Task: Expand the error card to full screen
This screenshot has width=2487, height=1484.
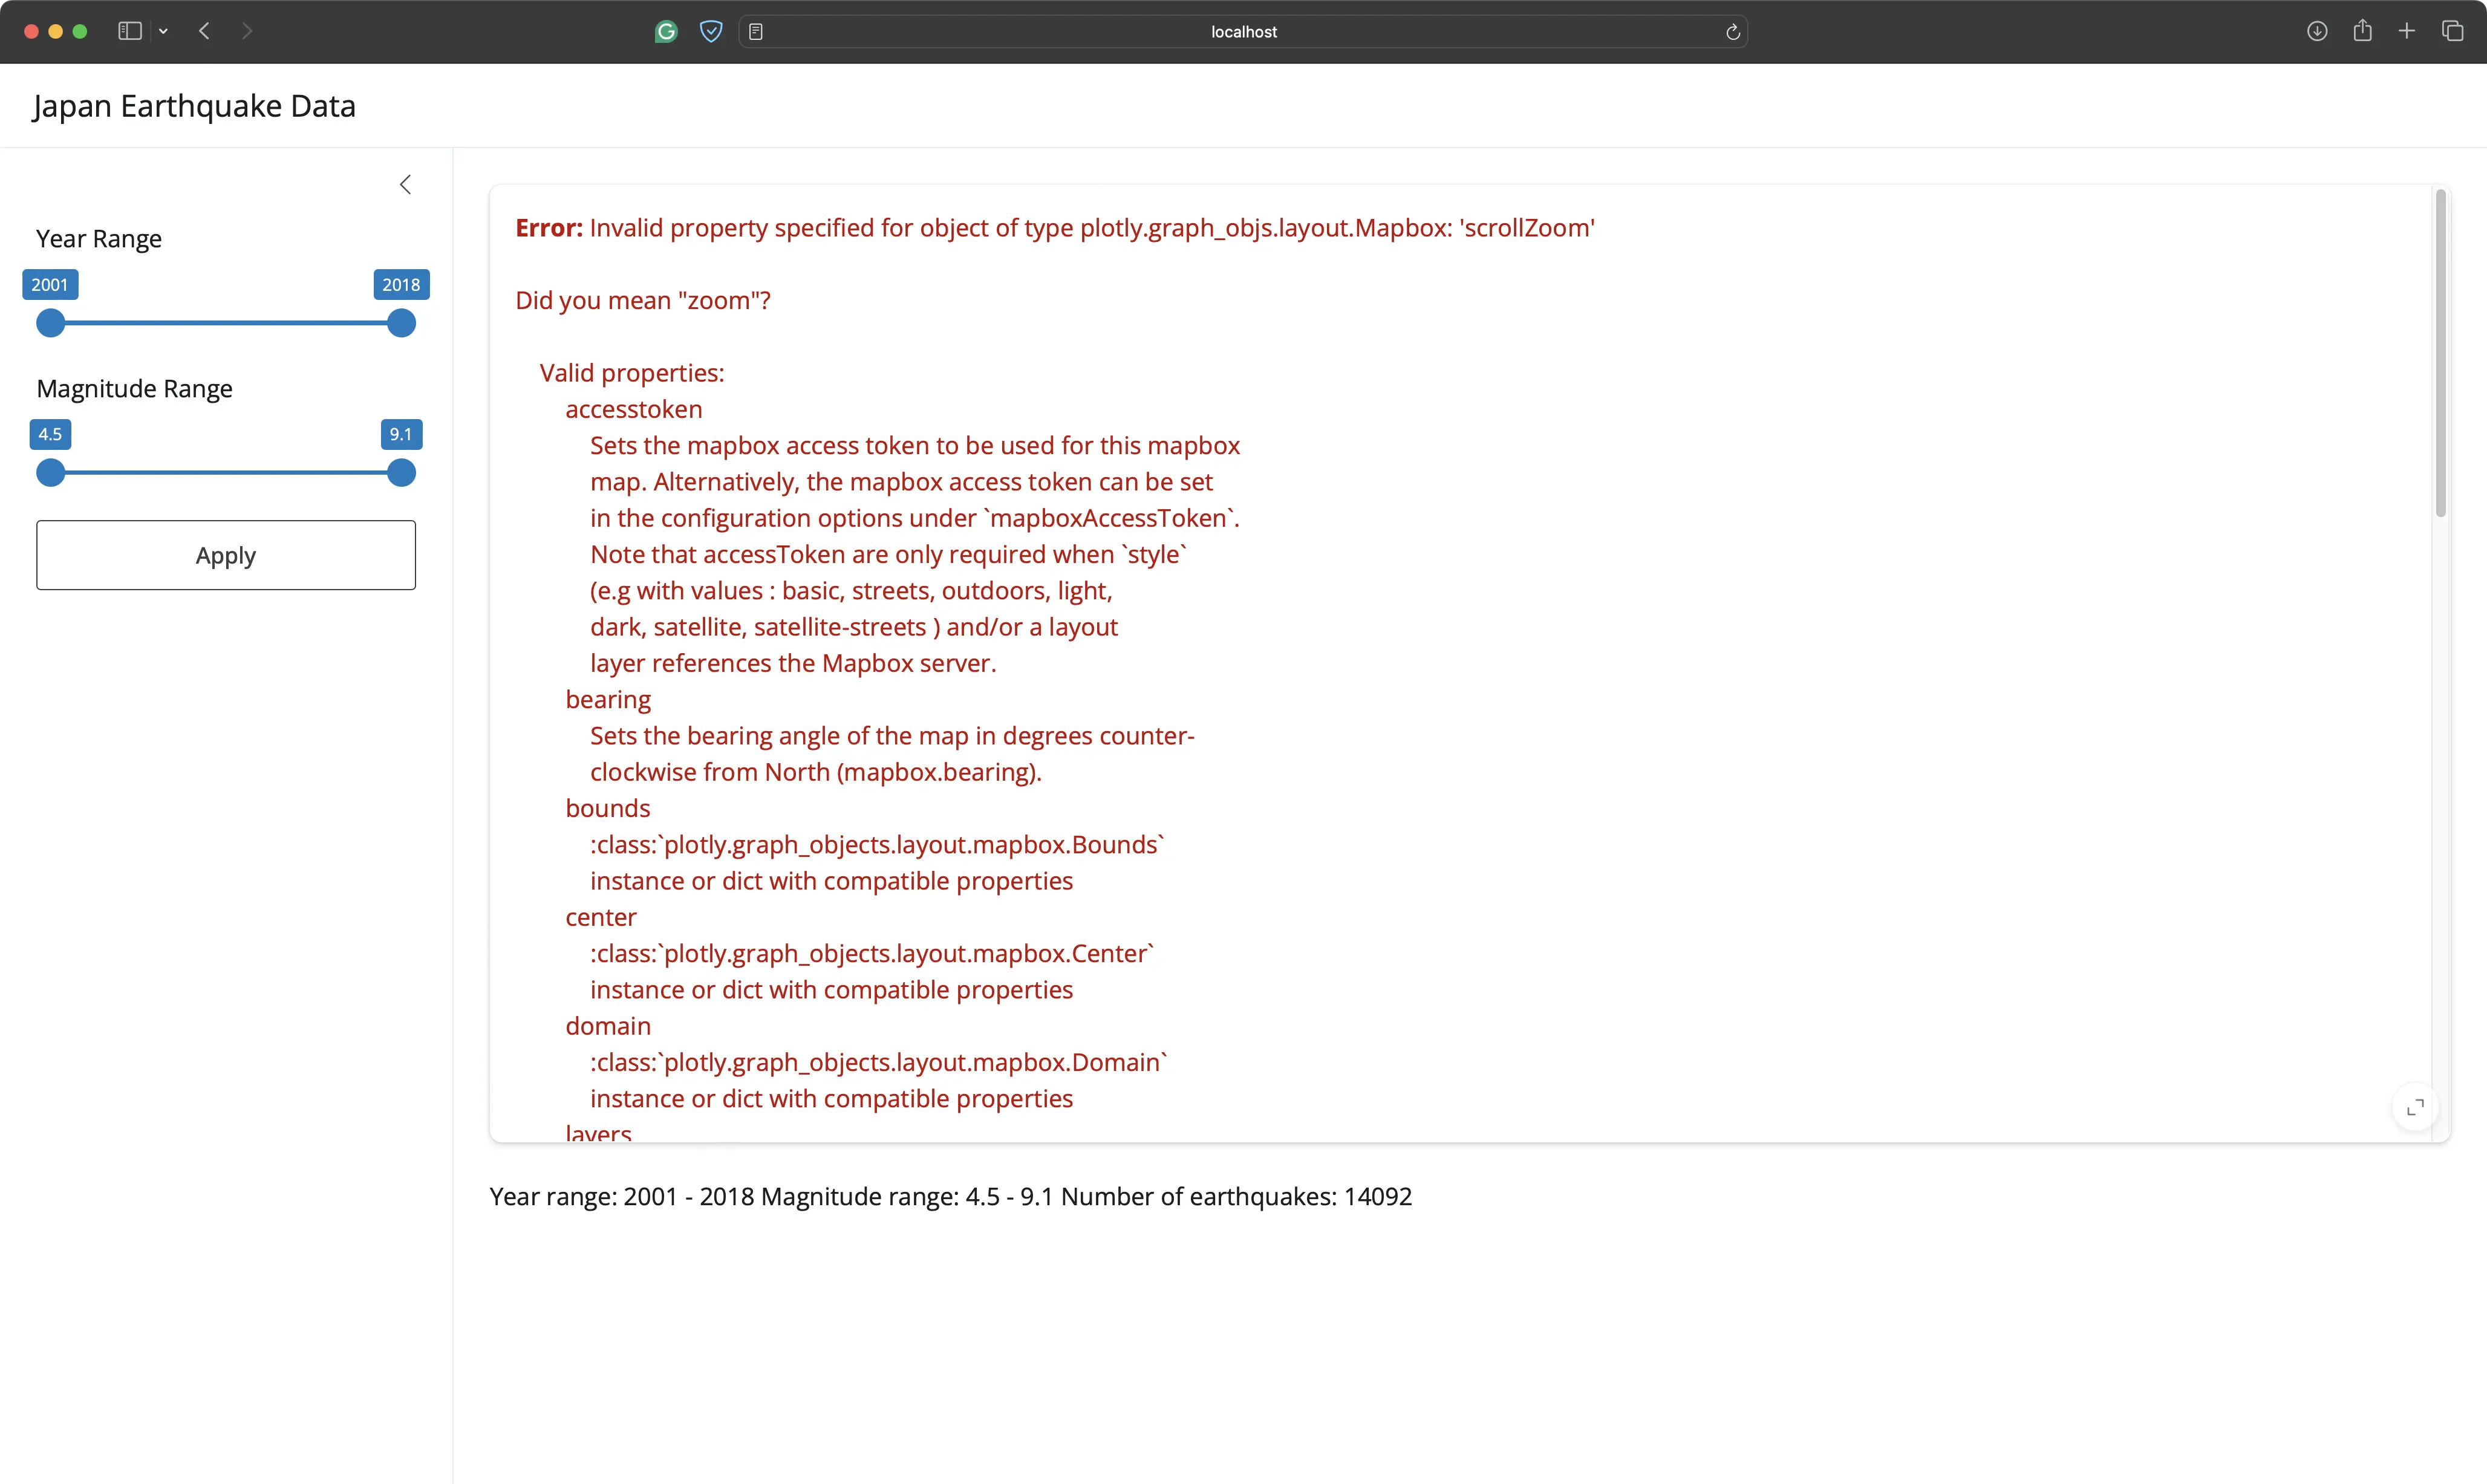Action: tap(2415, 1107)
